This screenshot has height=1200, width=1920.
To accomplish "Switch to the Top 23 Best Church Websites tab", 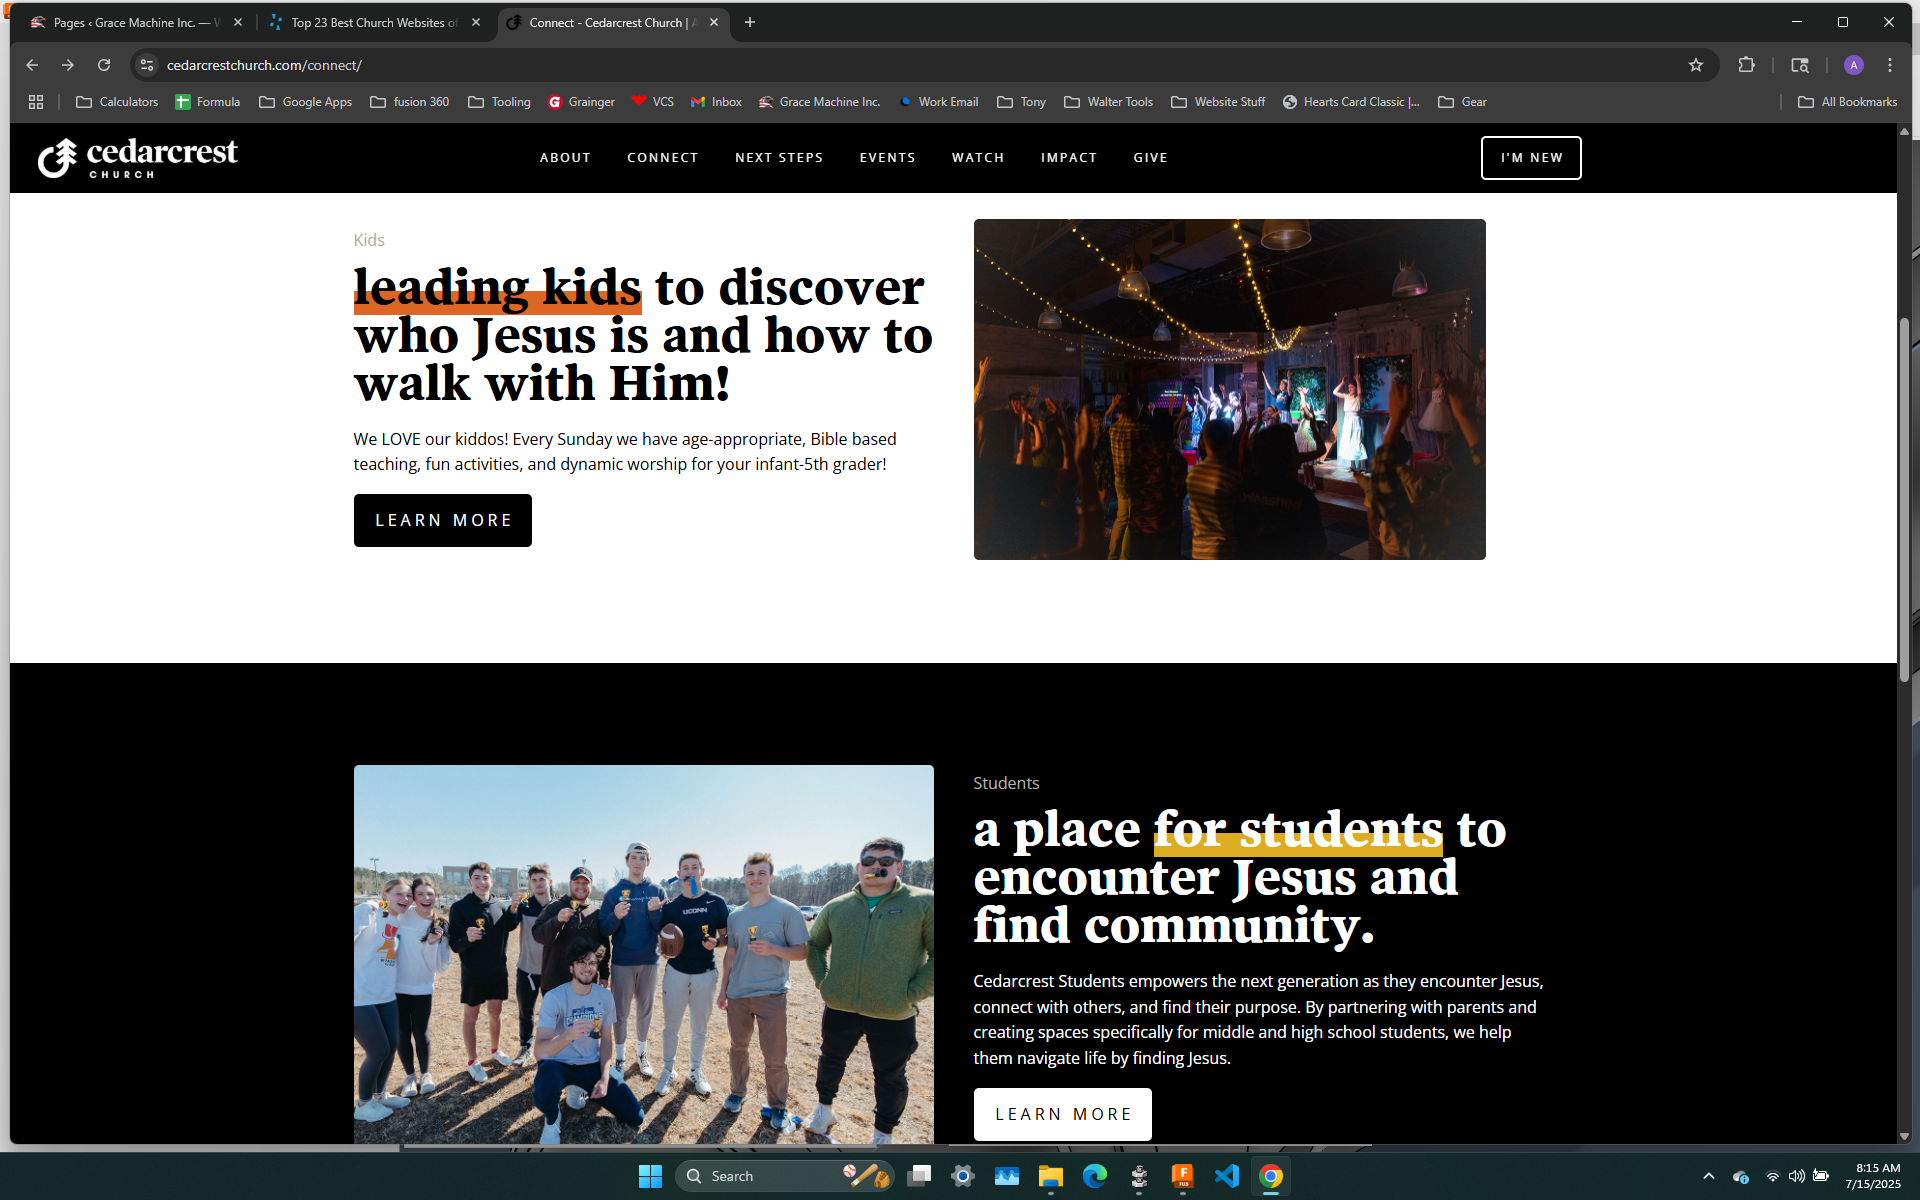I will (x=372, y=22).
